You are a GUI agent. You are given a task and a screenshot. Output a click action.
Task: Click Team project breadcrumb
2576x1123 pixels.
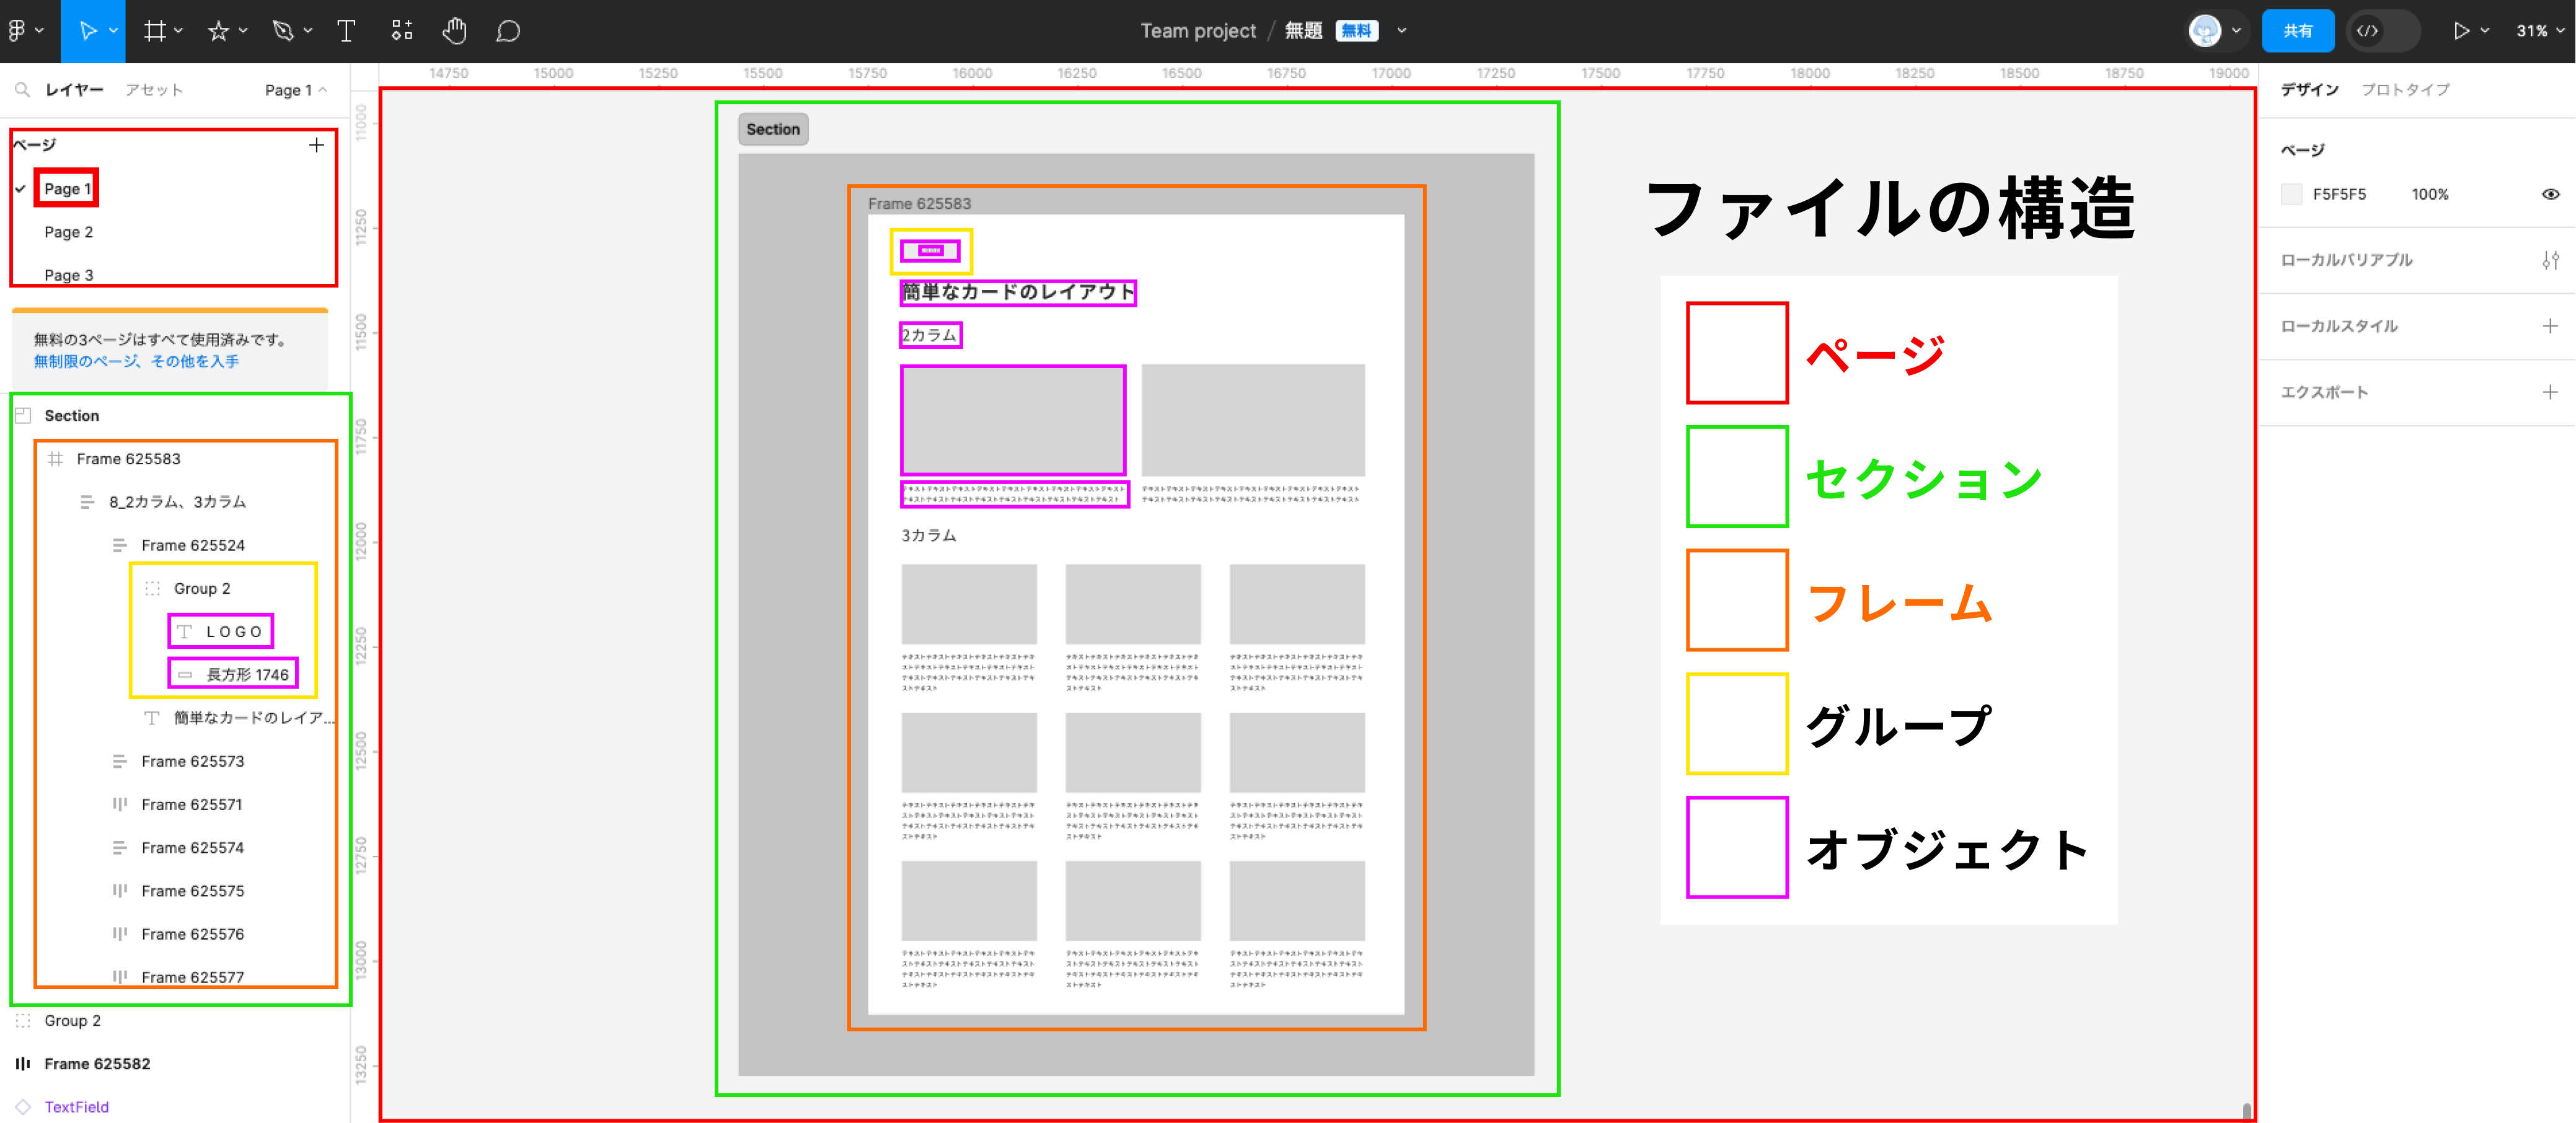tap(1198, 31)
